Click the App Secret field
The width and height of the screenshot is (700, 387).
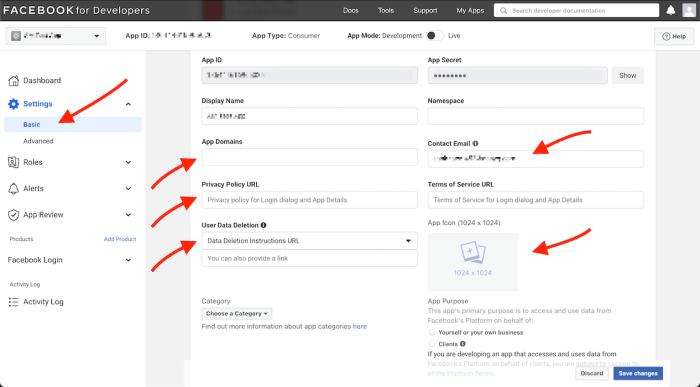tap(517, 75)
